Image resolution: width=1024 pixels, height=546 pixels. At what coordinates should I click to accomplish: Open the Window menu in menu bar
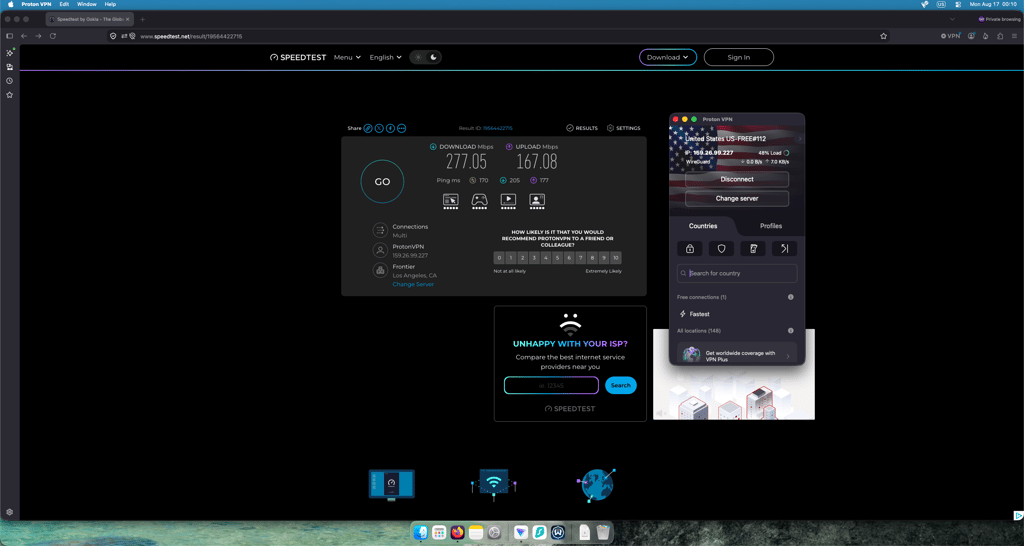[86, 4]
